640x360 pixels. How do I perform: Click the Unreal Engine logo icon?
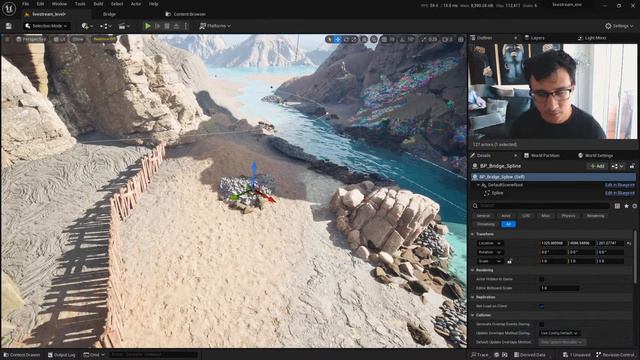[x=9, y=8]
